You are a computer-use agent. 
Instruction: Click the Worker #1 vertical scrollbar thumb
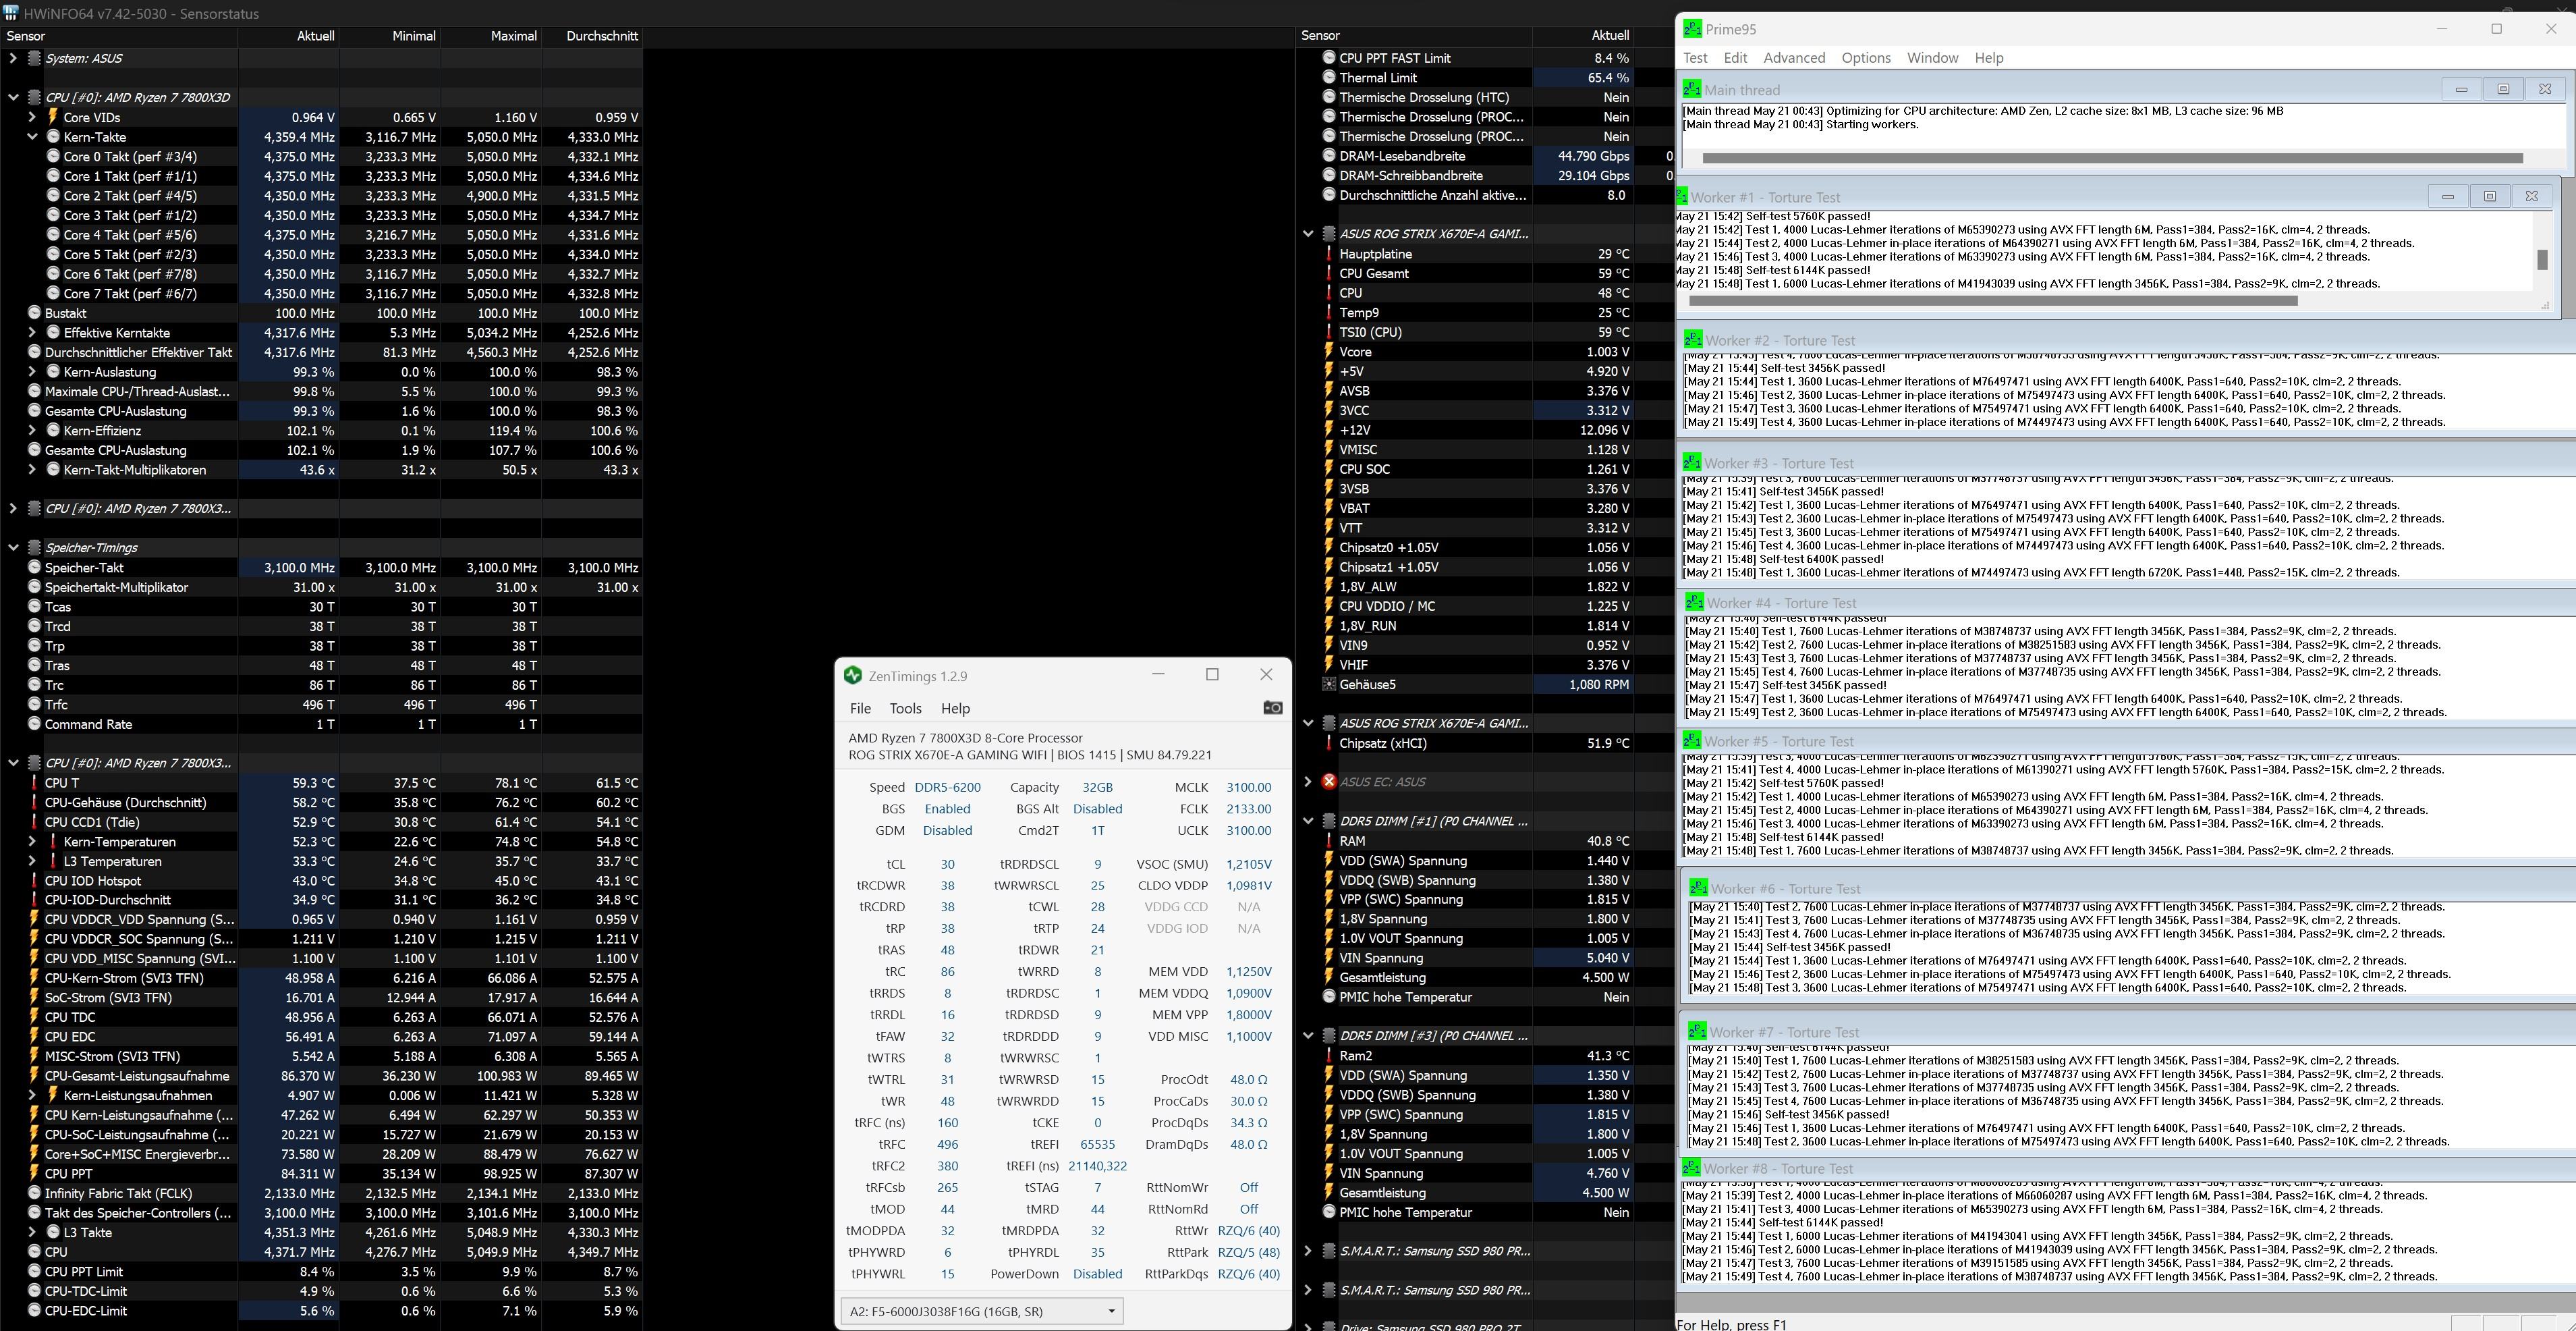pos(2542,260)
